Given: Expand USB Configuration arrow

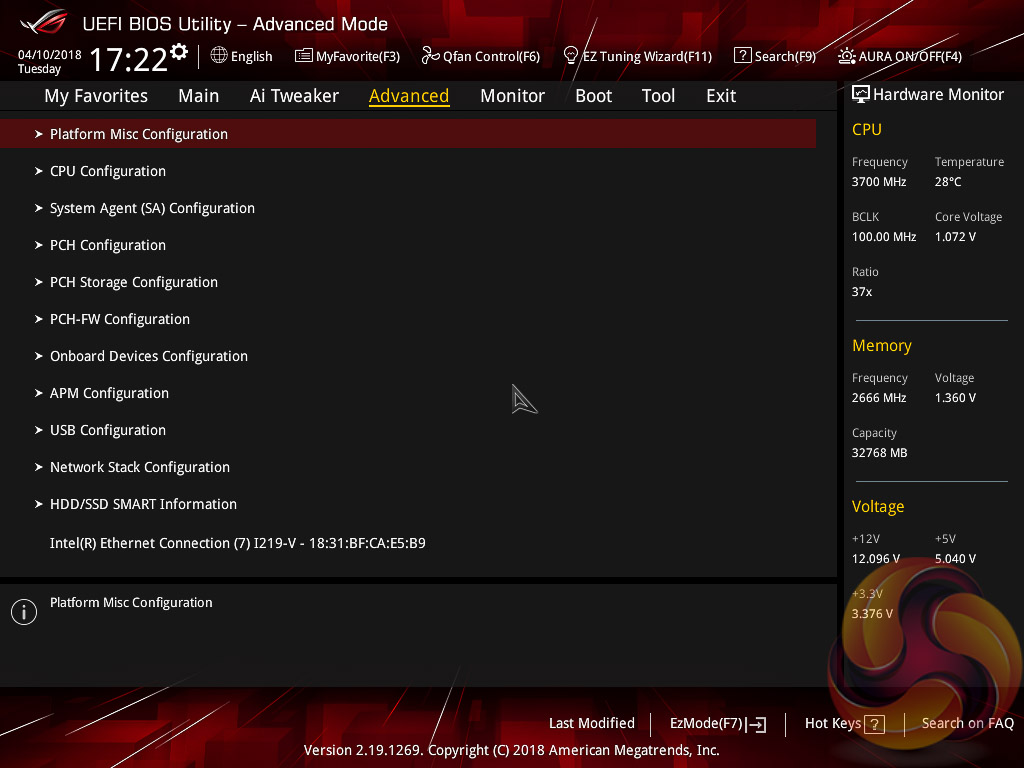Looking at the screenshot, I should [x=39, y=430].
